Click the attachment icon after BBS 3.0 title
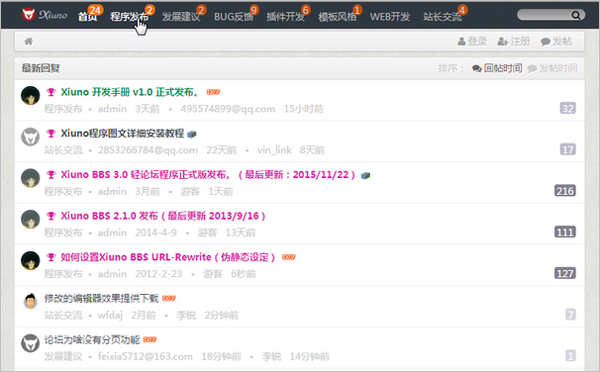The width and height of the screenshot is (600, 372). point(365,175)
